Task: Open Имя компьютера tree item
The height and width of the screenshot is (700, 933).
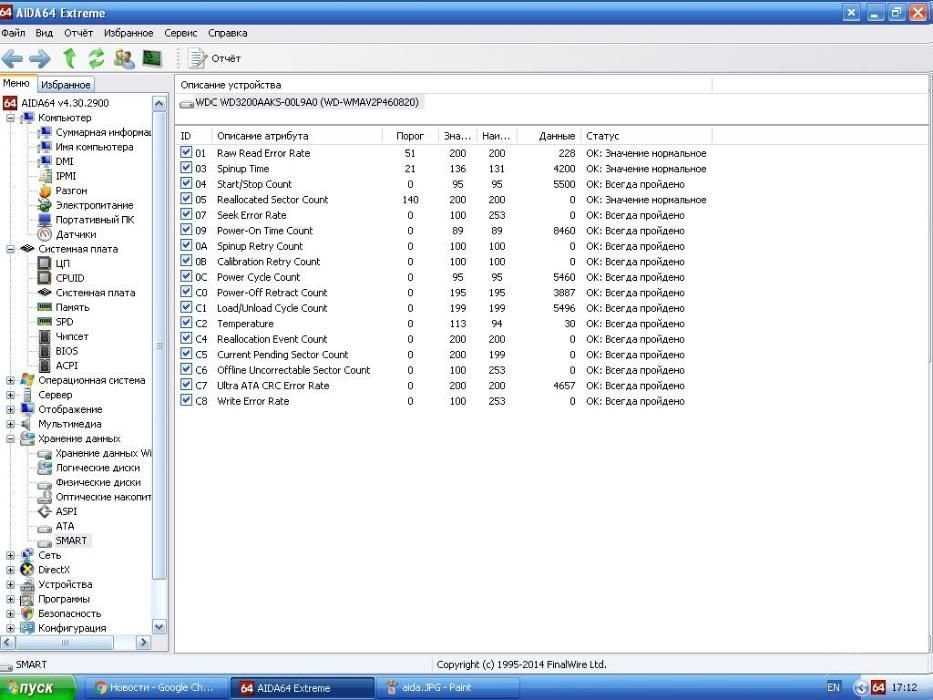Action: click(86, 146)
